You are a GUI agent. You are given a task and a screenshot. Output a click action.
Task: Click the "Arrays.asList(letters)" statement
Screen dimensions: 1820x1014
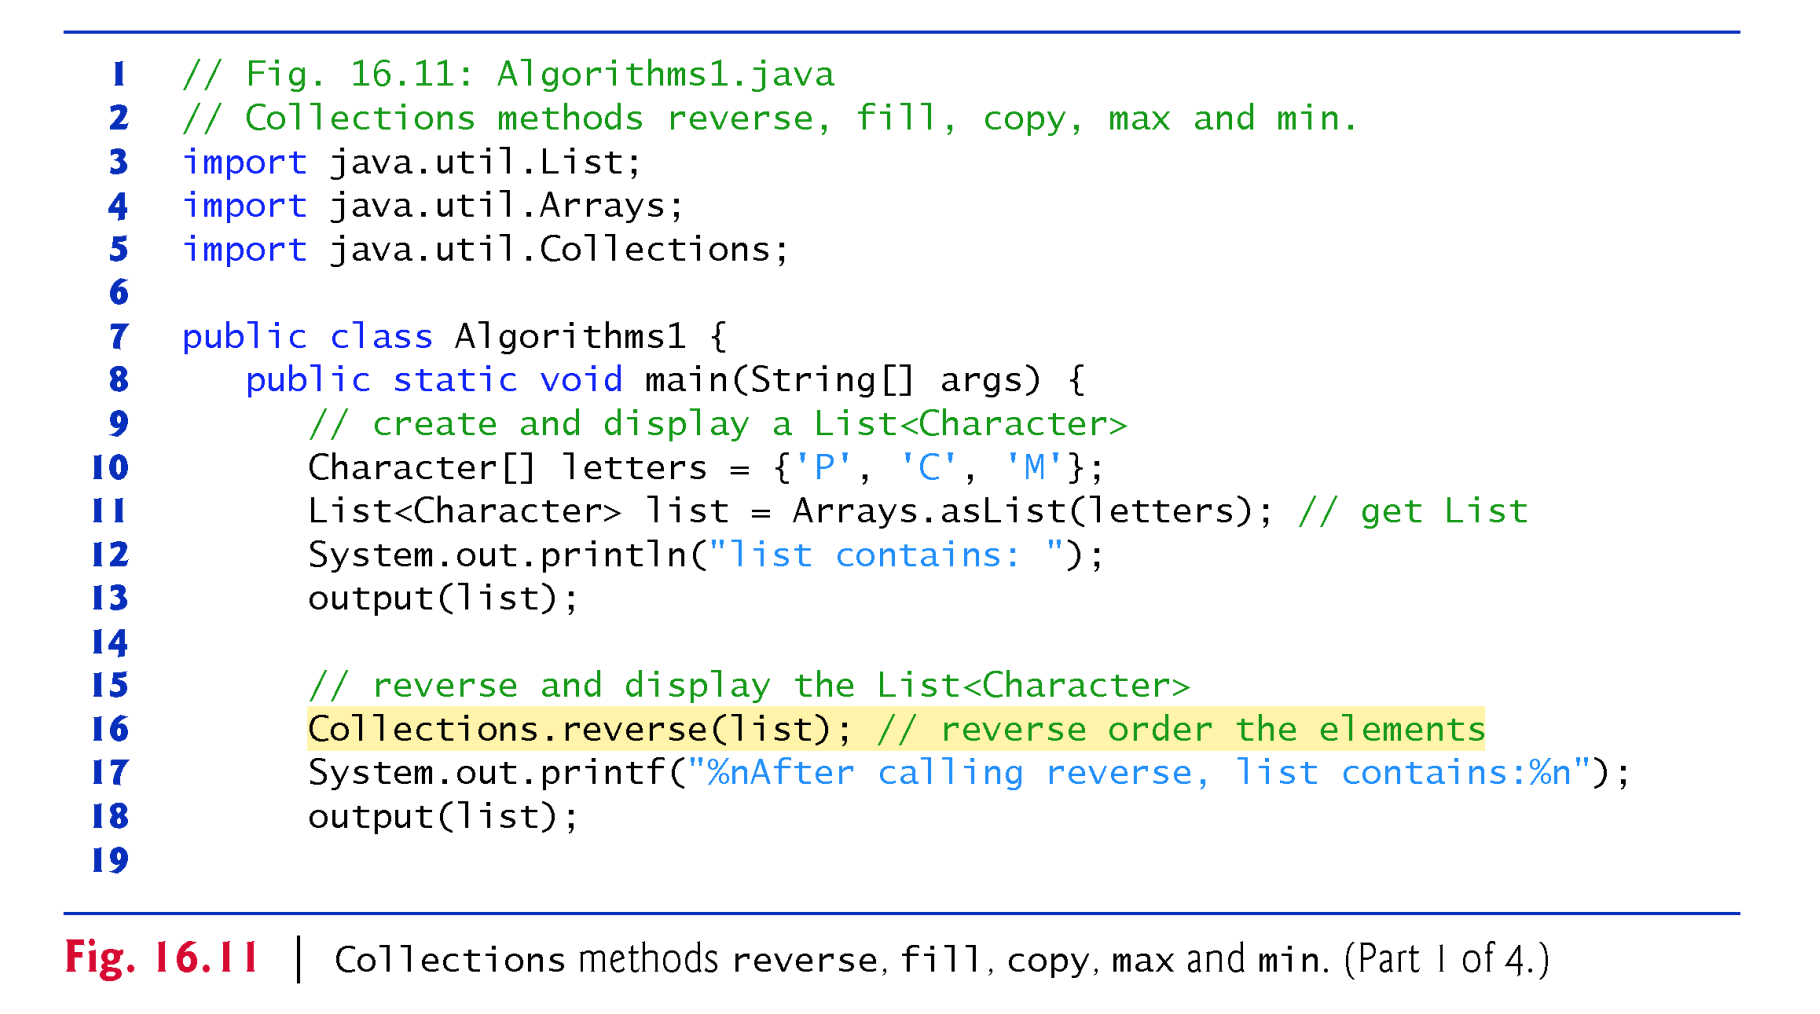point(791,511)
